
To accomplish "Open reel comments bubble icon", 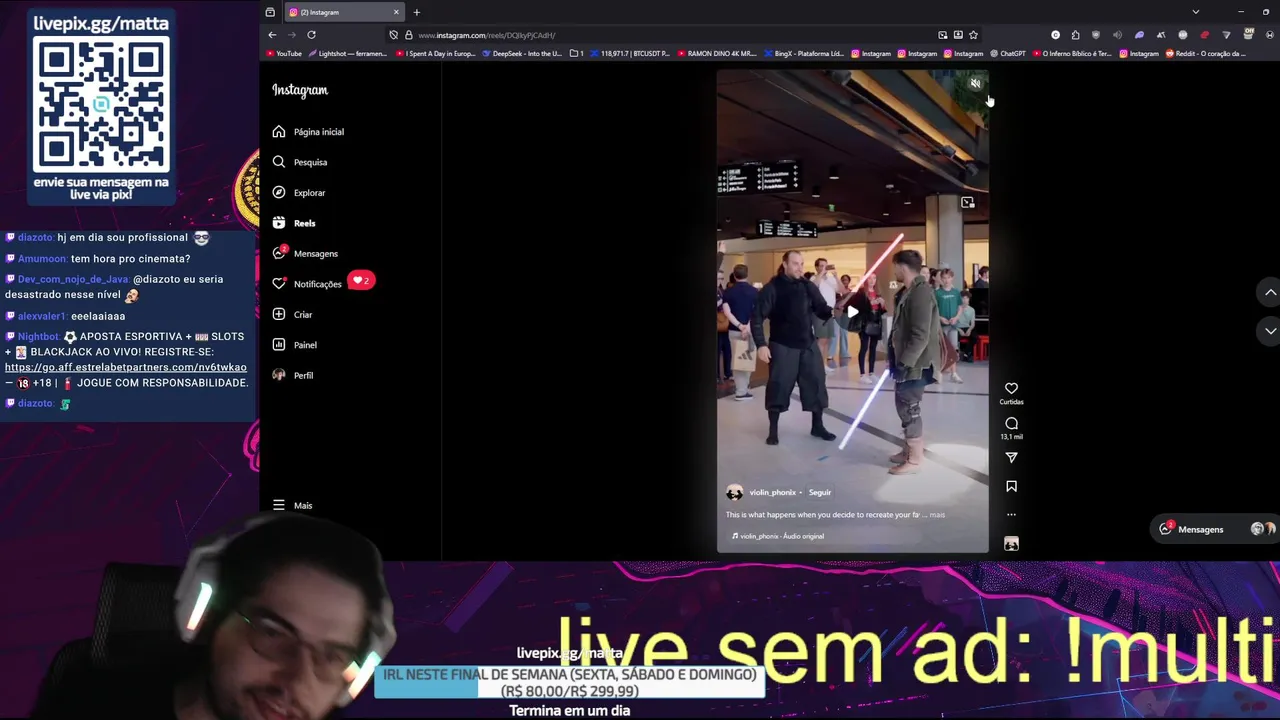I will pyautogui.click(x=1011, y=423).
